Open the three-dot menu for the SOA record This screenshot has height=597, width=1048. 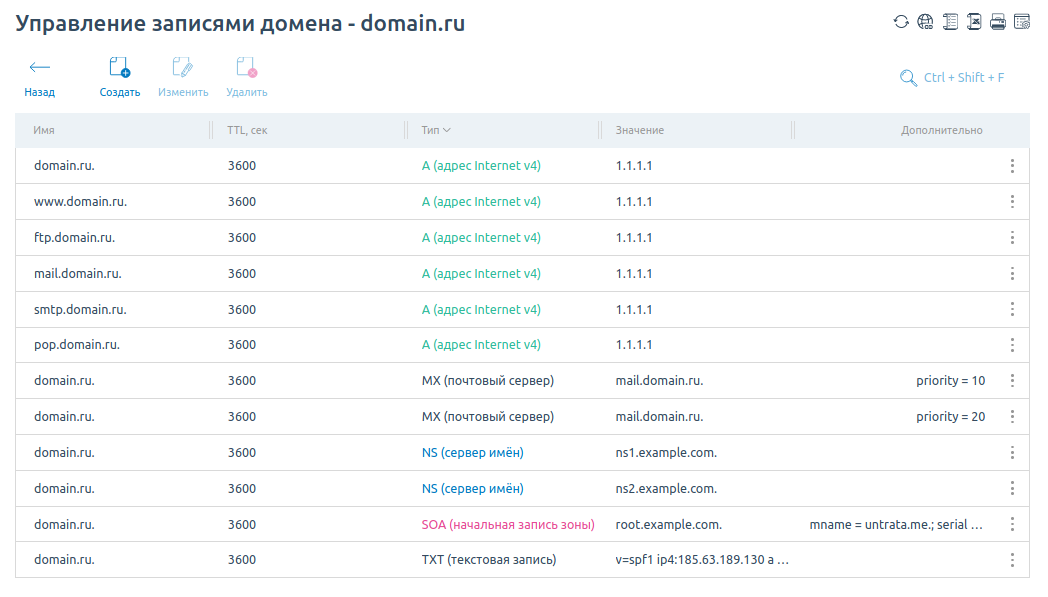(1012, 524)
